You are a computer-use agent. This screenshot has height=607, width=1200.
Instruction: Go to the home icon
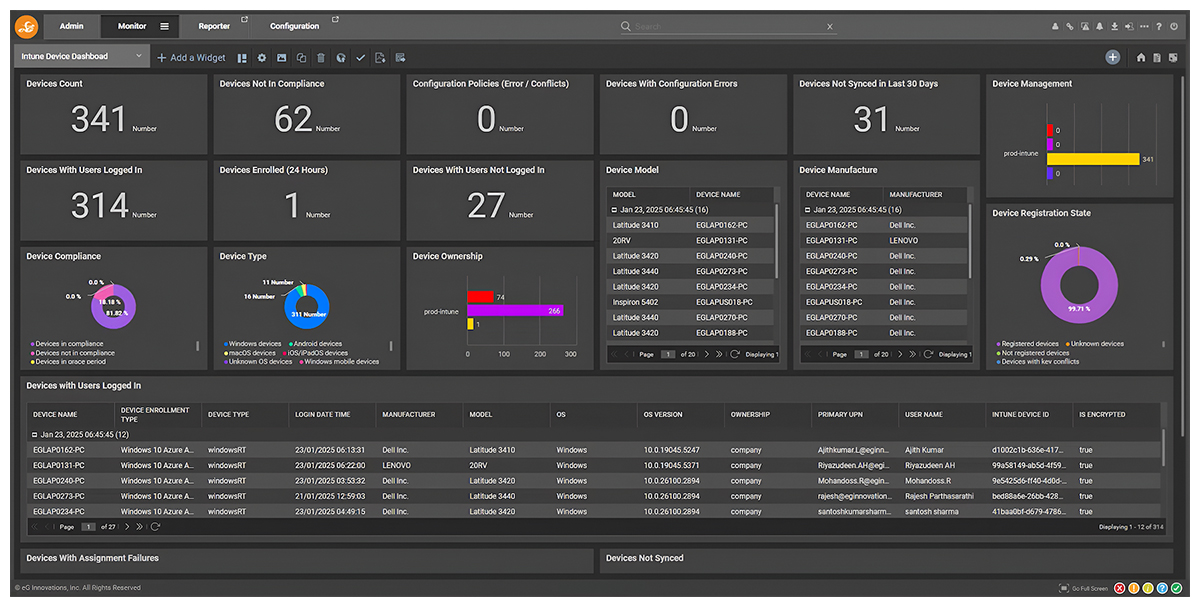coord(1141,58)
